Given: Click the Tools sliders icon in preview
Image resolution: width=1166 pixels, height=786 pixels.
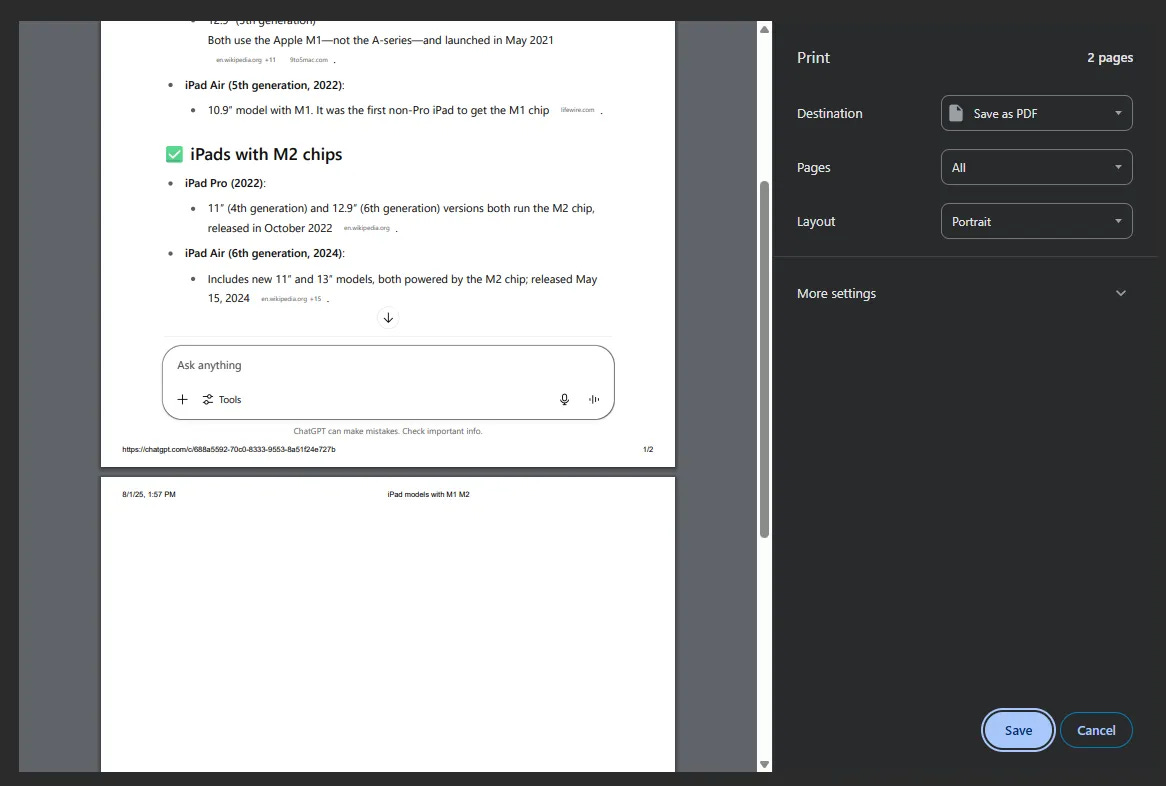Looking at the screenshot, I should (208, 399).
